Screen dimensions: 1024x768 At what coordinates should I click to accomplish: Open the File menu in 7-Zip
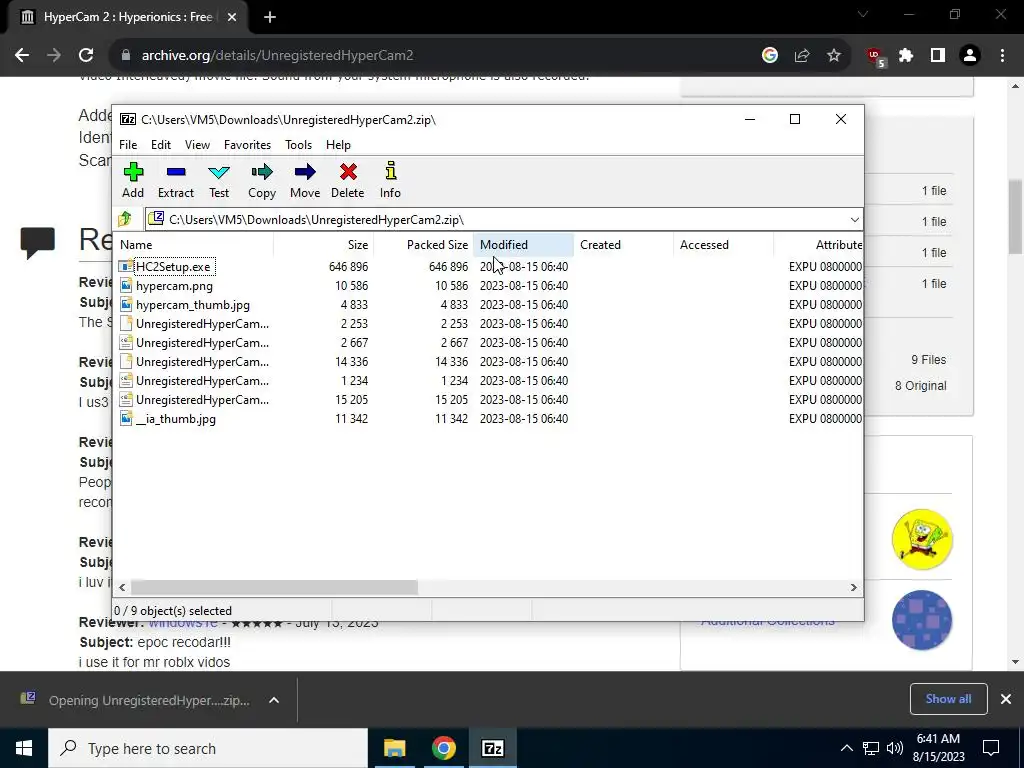tap(128, 145)
